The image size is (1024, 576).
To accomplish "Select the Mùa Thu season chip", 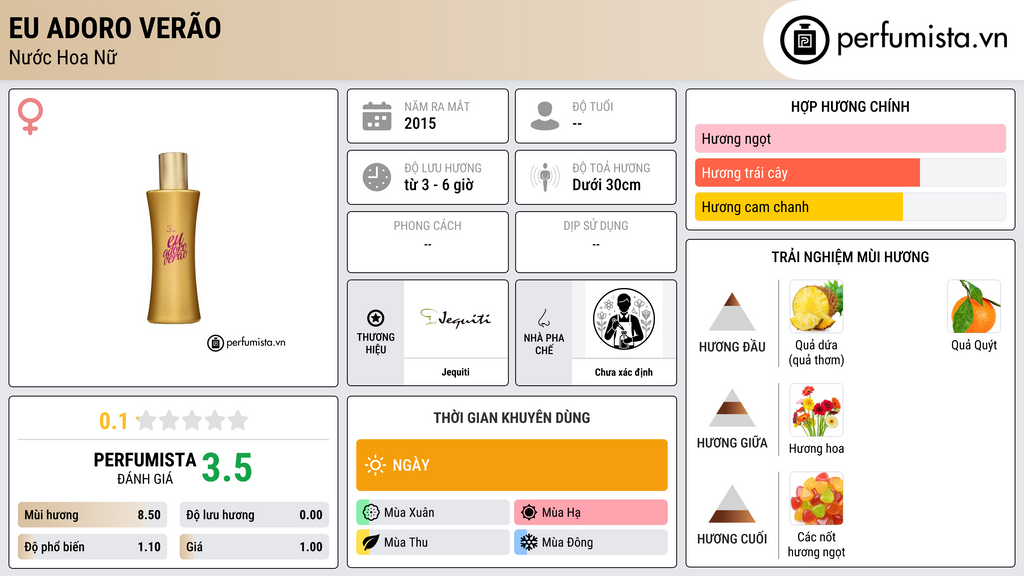I will [x=433, y=542].
